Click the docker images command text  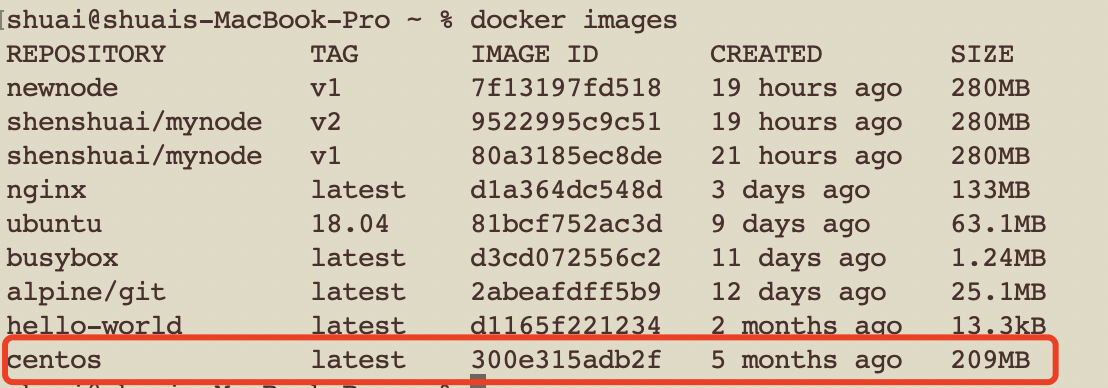click(x=574, y=20)
